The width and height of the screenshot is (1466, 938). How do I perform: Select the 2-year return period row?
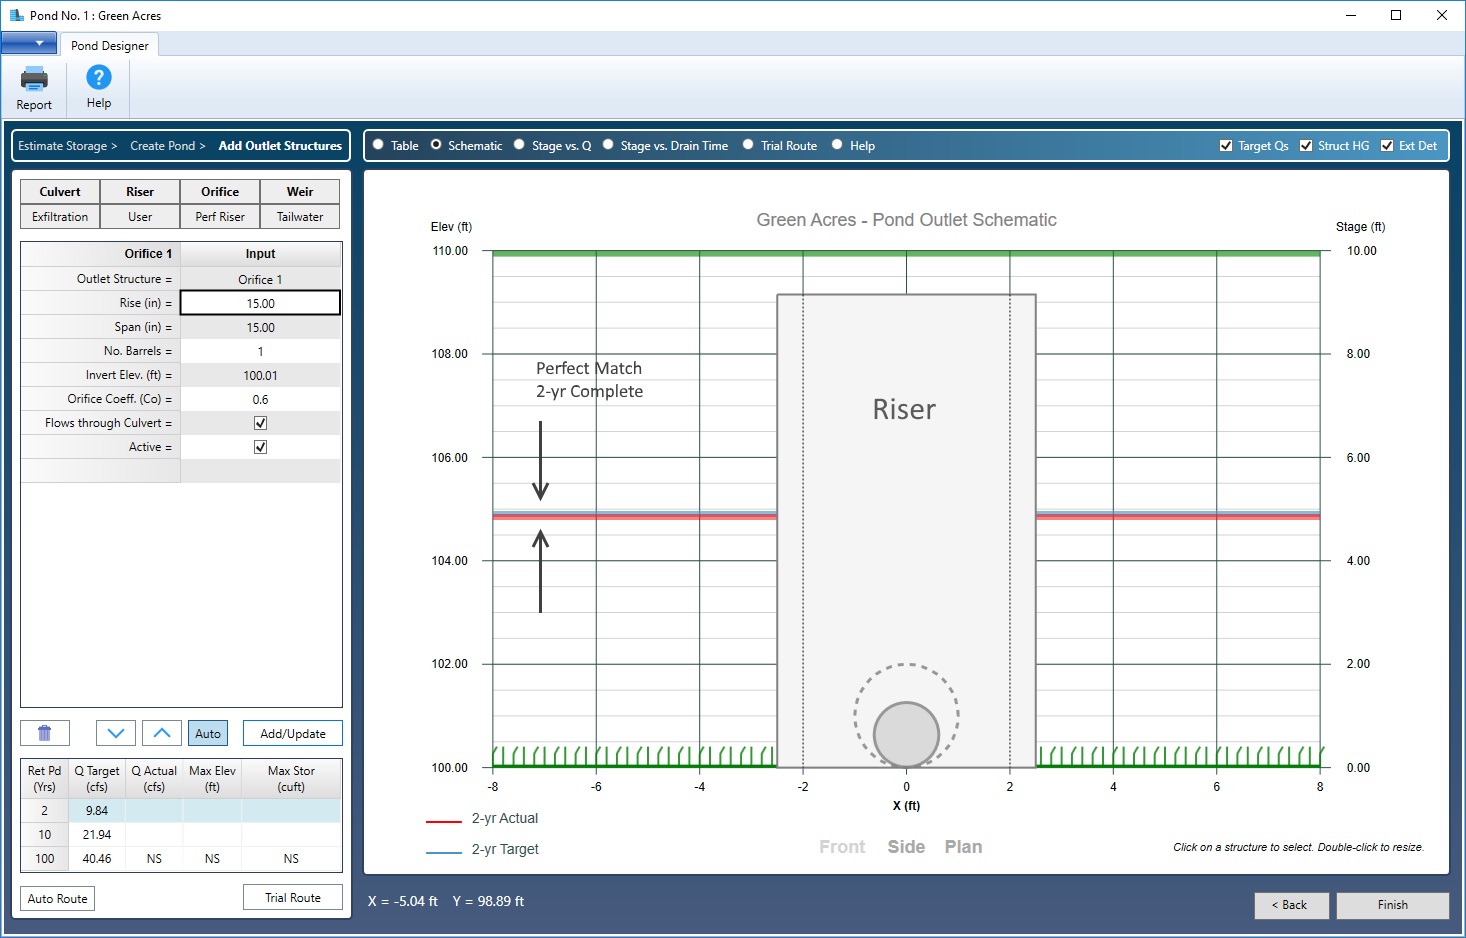coord(181,811)
